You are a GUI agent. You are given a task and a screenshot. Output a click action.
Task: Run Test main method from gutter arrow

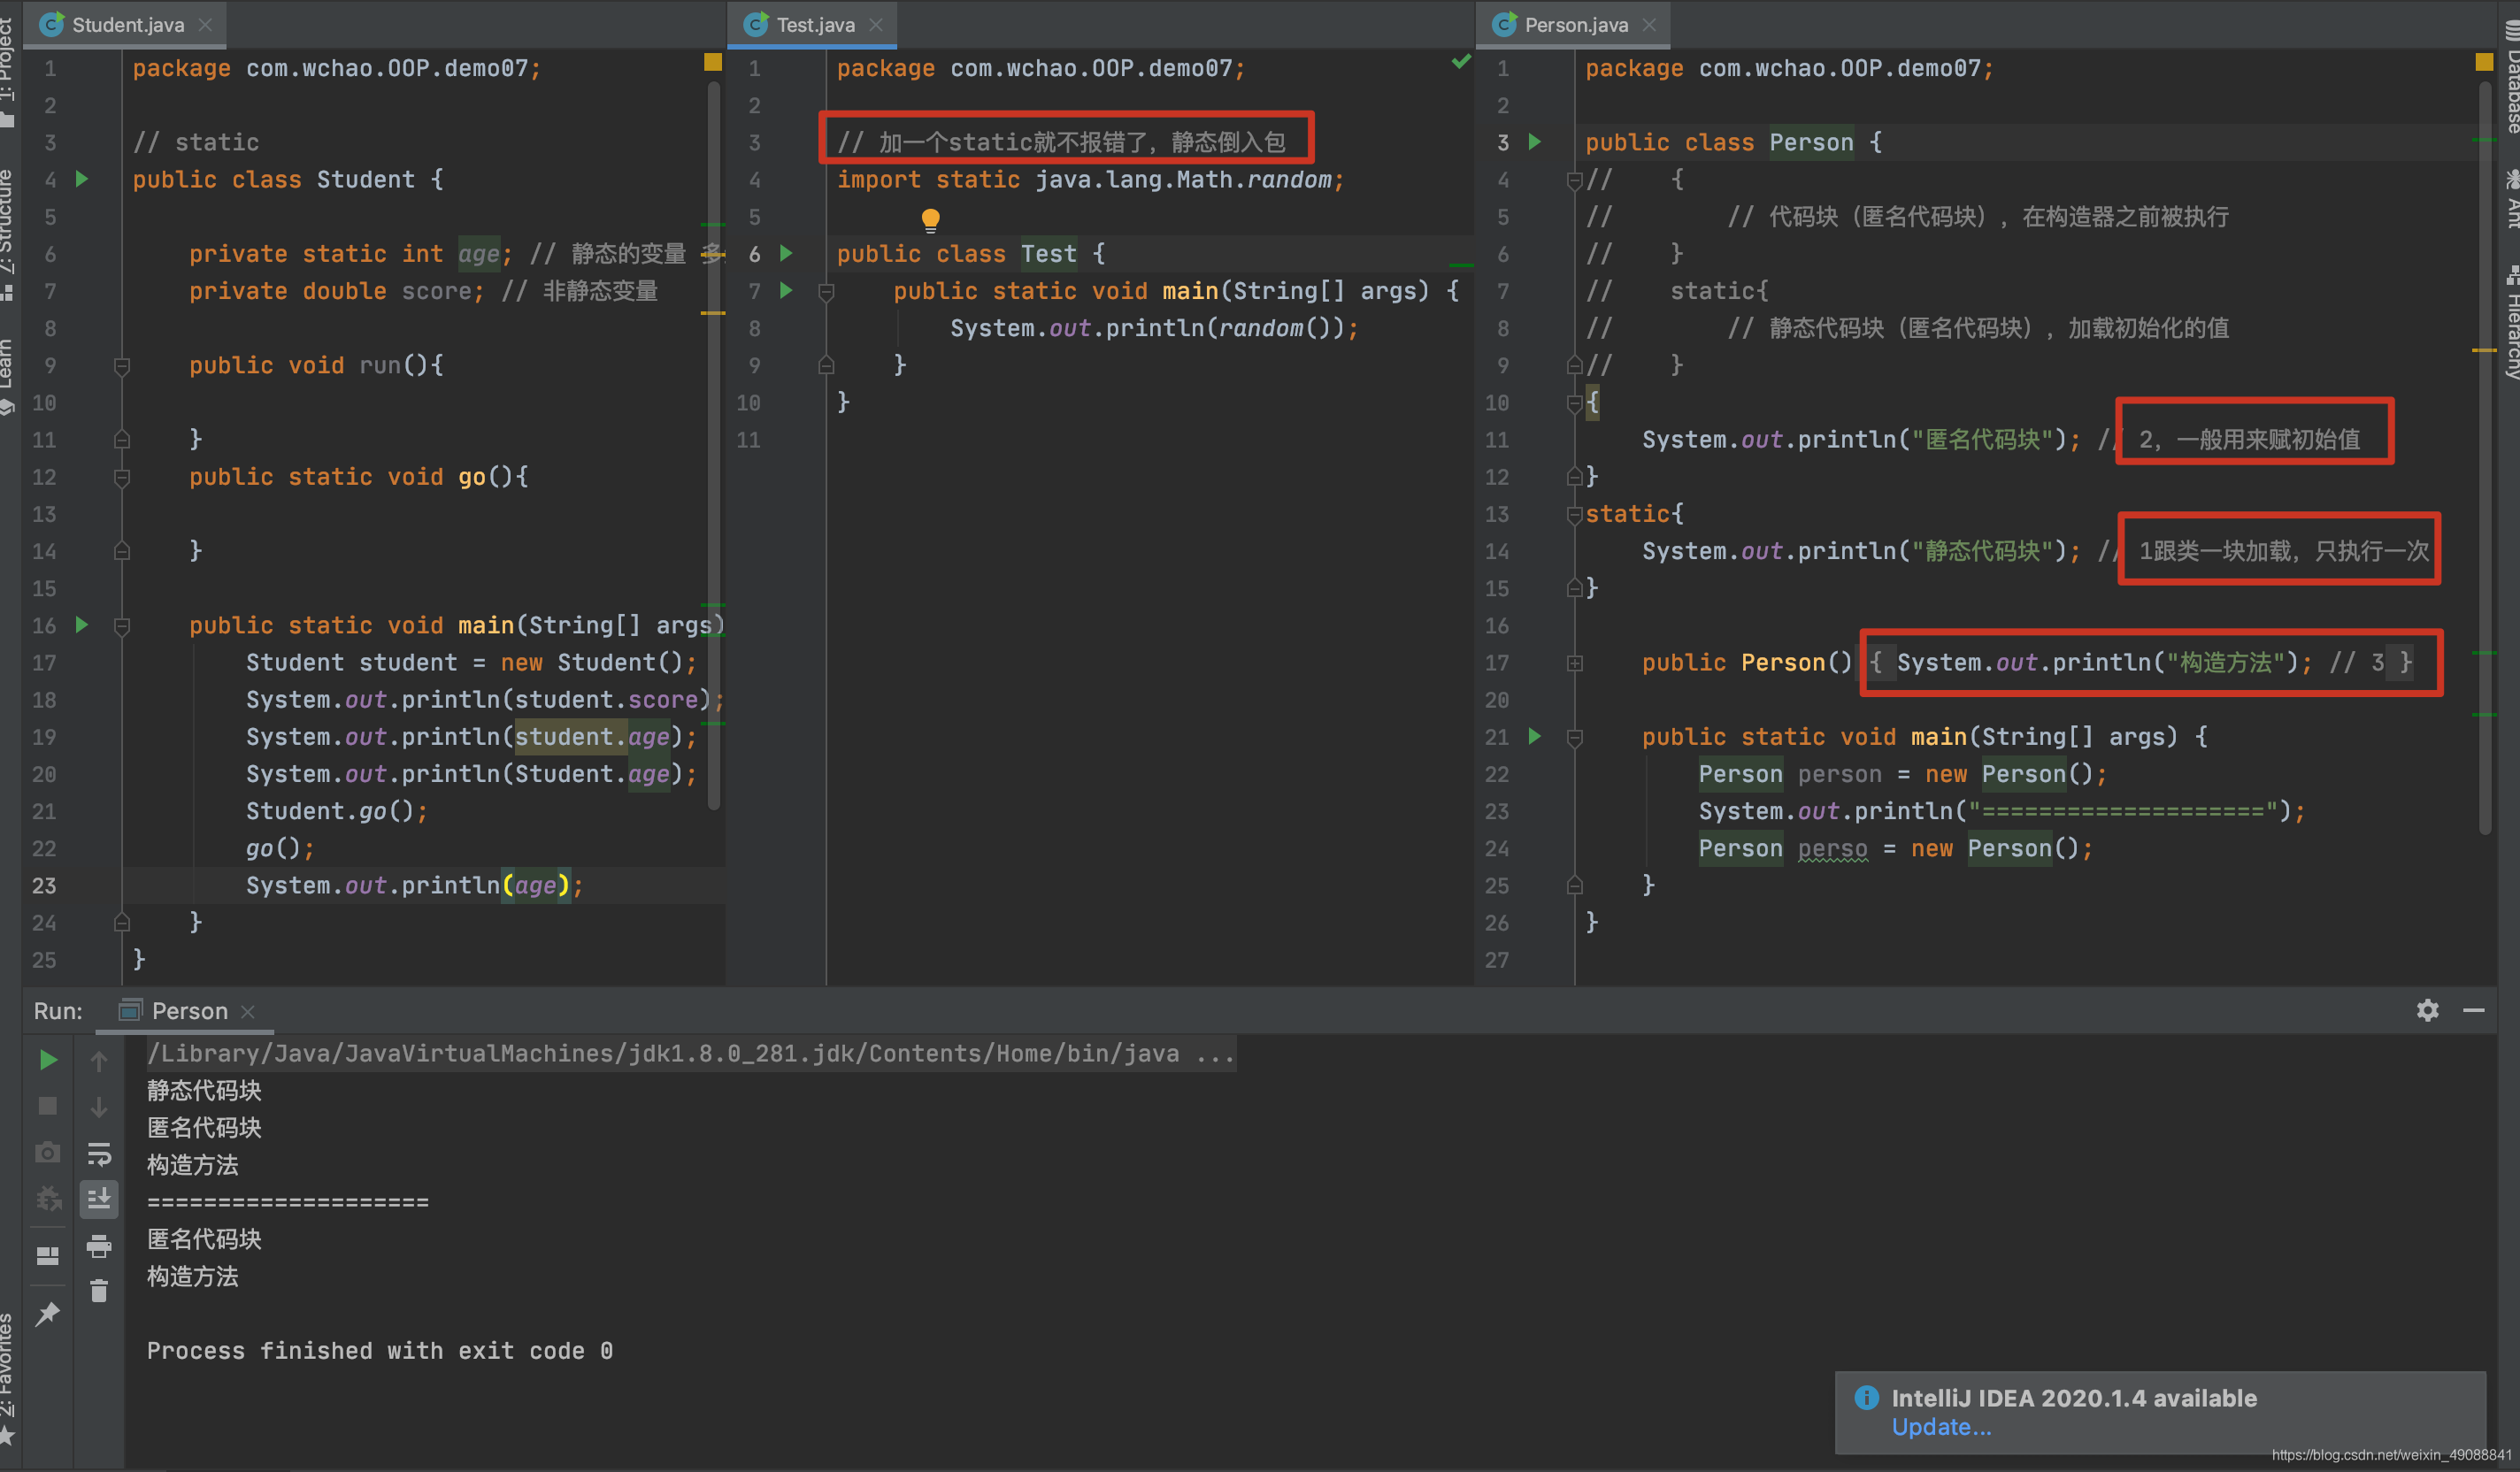click(x=786, y=290)
